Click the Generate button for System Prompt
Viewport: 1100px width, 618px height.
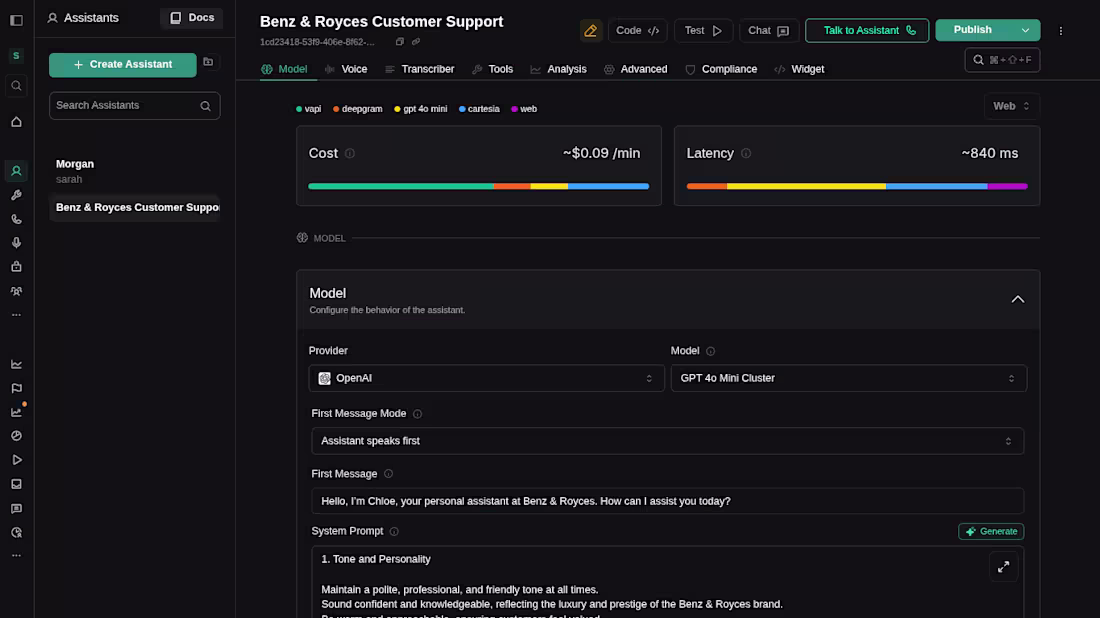coord(991,532)
